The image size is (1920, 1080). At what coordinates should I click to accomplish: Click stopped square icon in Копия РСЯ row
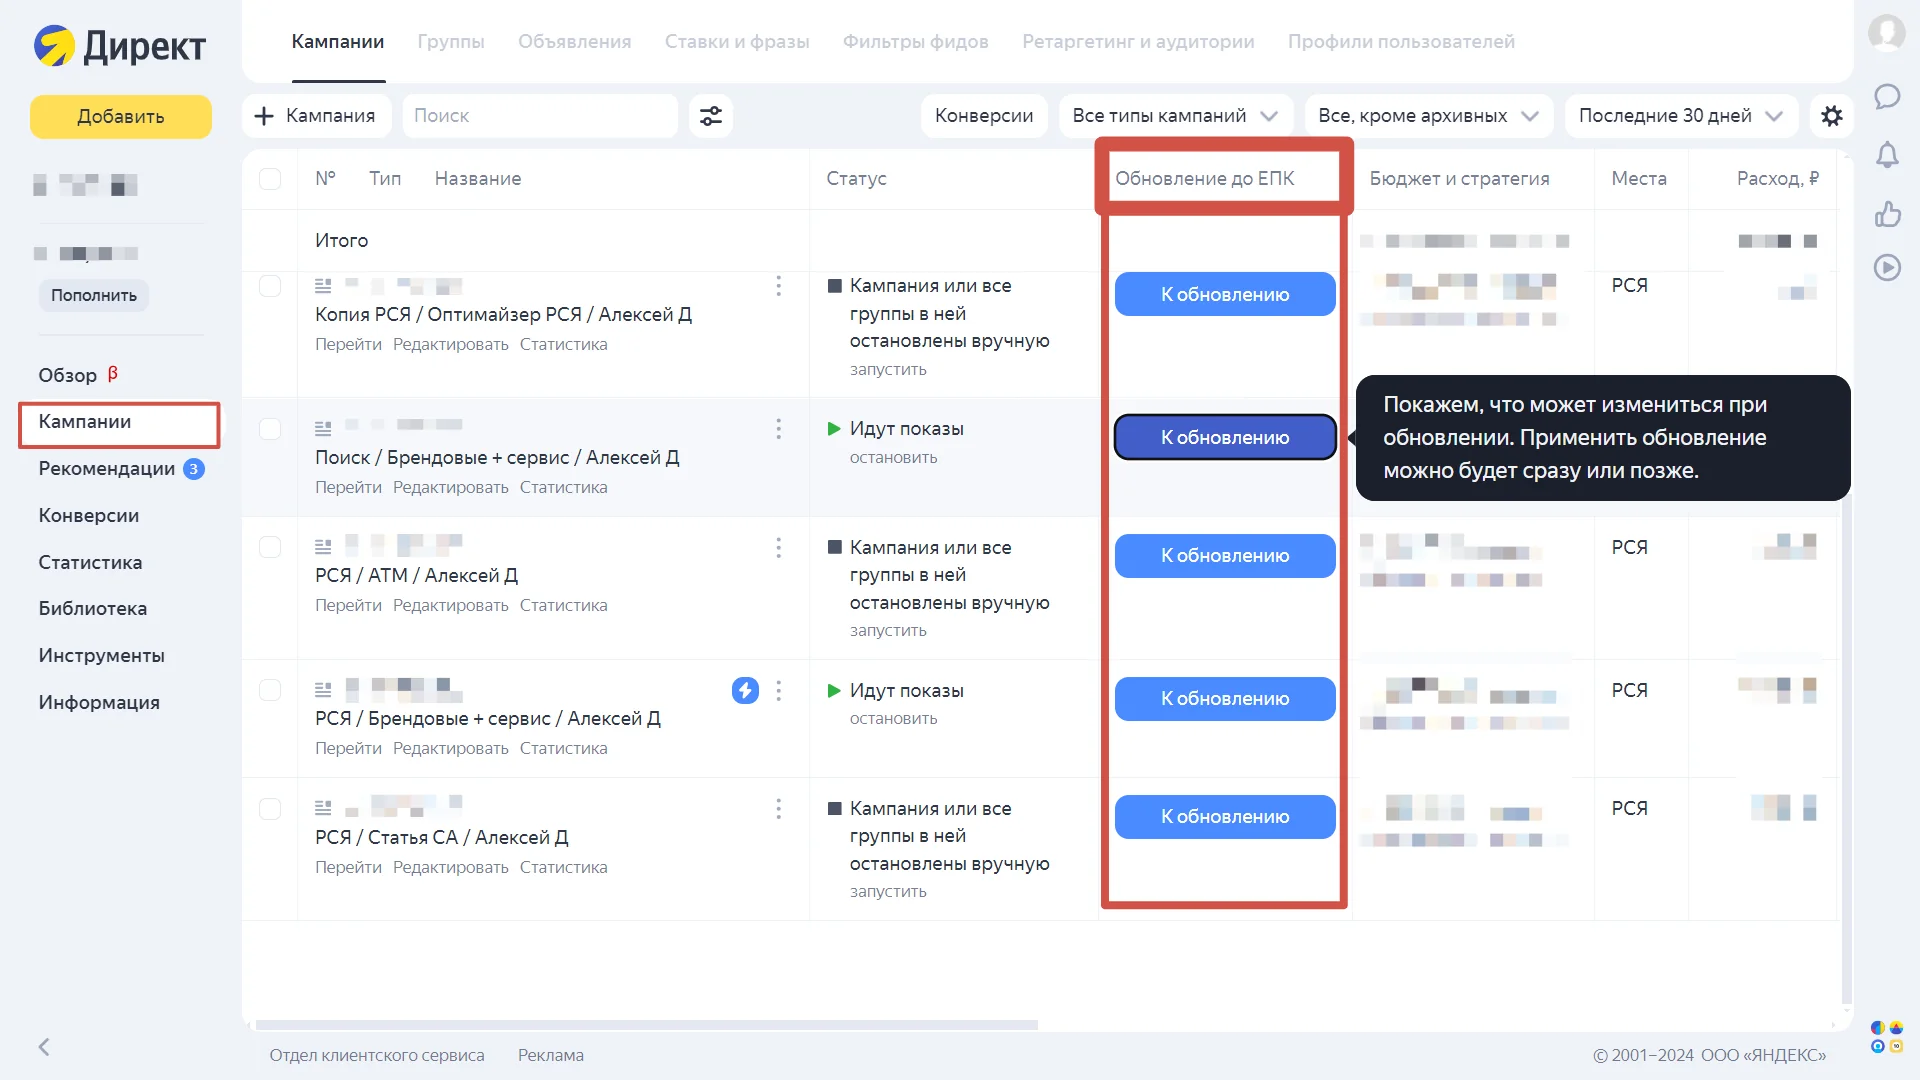coord(835,286)
